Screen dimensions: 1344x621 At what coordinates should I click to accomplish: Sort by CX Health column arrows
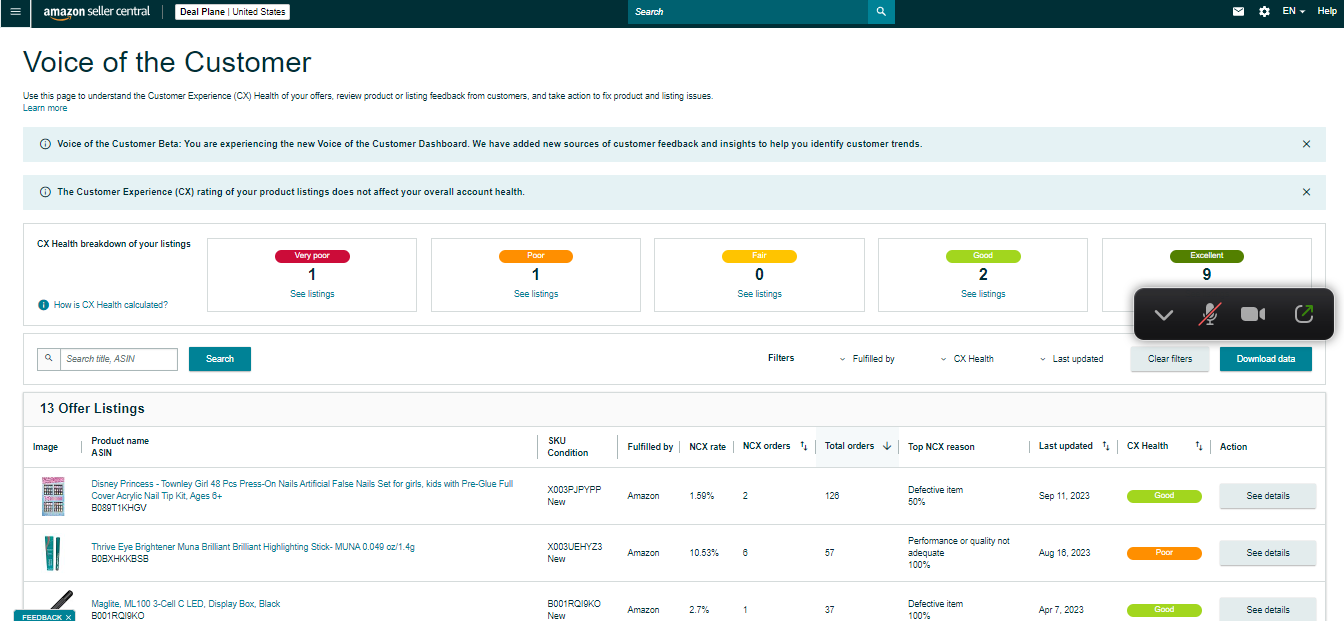point(1199,447)
